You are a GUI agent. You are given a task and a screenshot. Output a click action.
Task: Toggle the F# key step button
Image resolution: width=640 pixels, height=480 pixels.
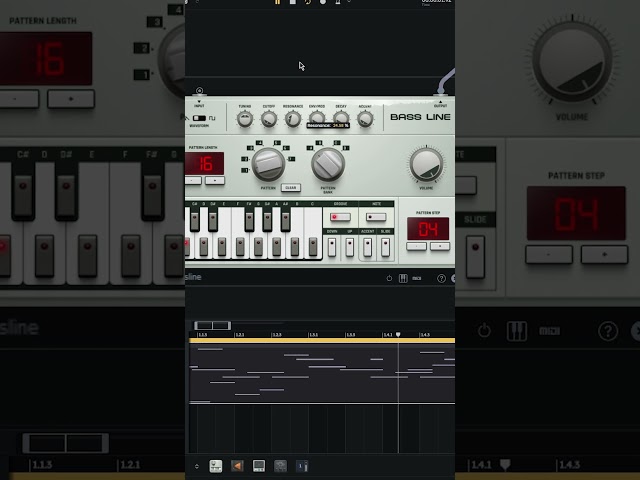point(249,221)
